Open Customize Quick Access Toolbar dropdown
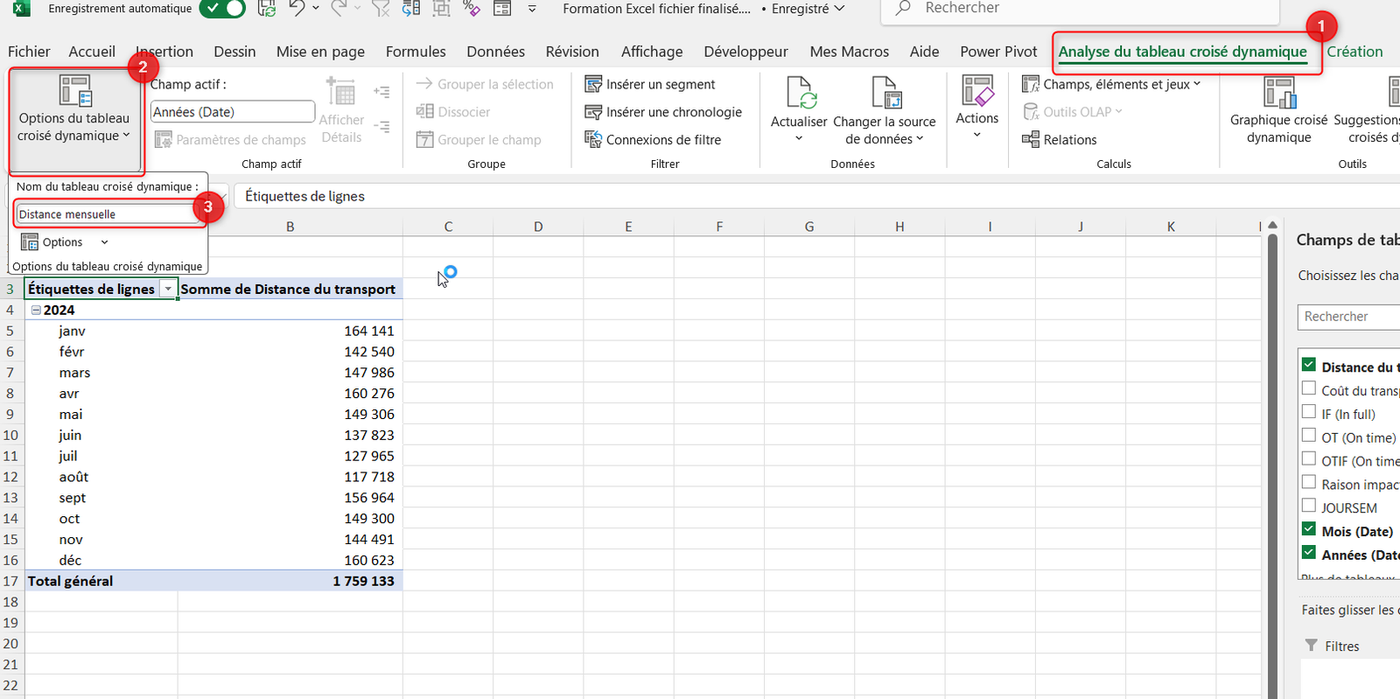 point(532,9)
